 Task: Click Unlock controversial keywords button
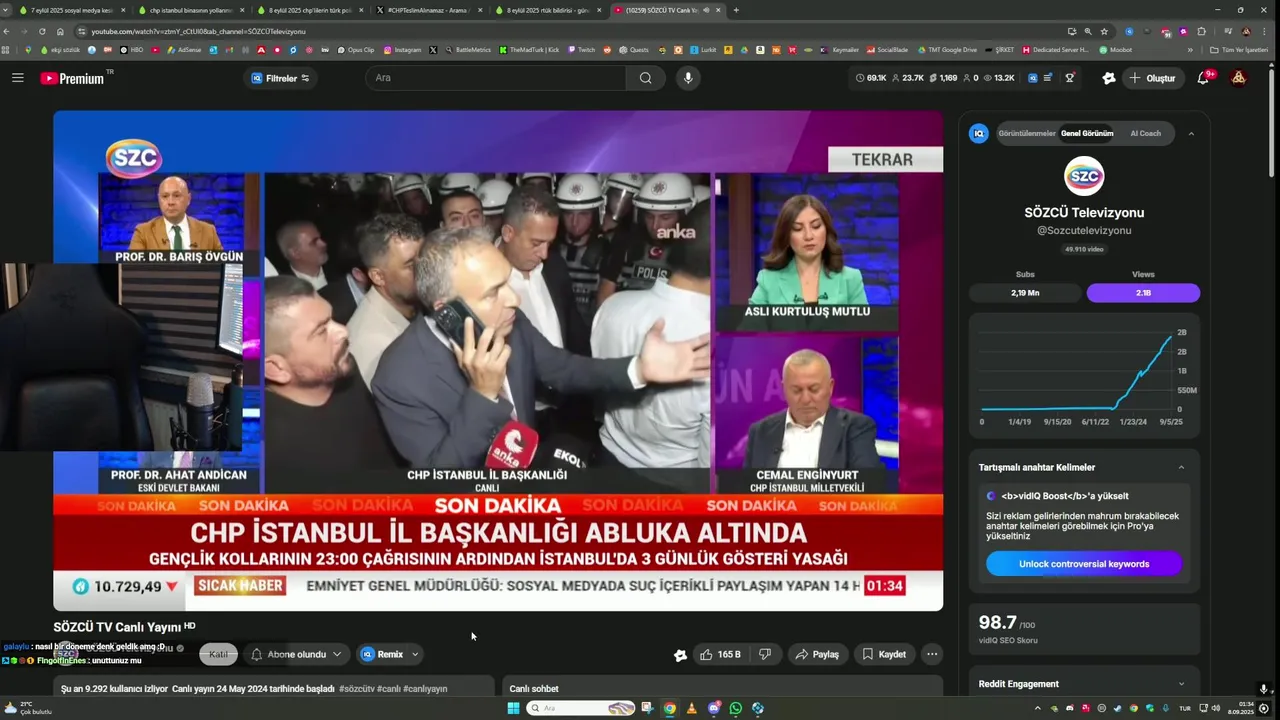click(x=1084, y=564)
